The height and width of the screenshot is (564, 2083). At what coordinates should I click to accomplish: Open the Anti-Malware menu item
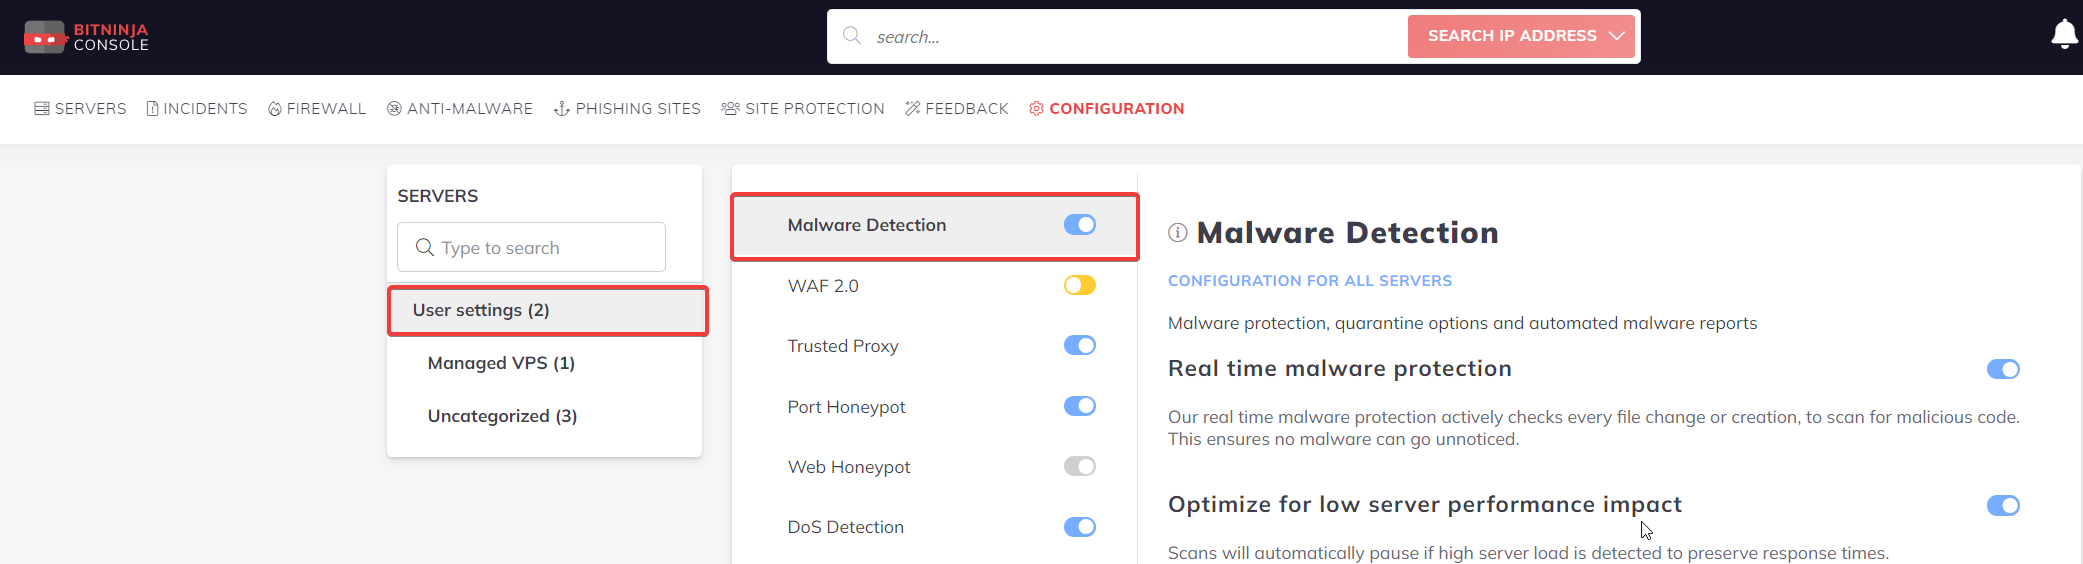[460, 108]
